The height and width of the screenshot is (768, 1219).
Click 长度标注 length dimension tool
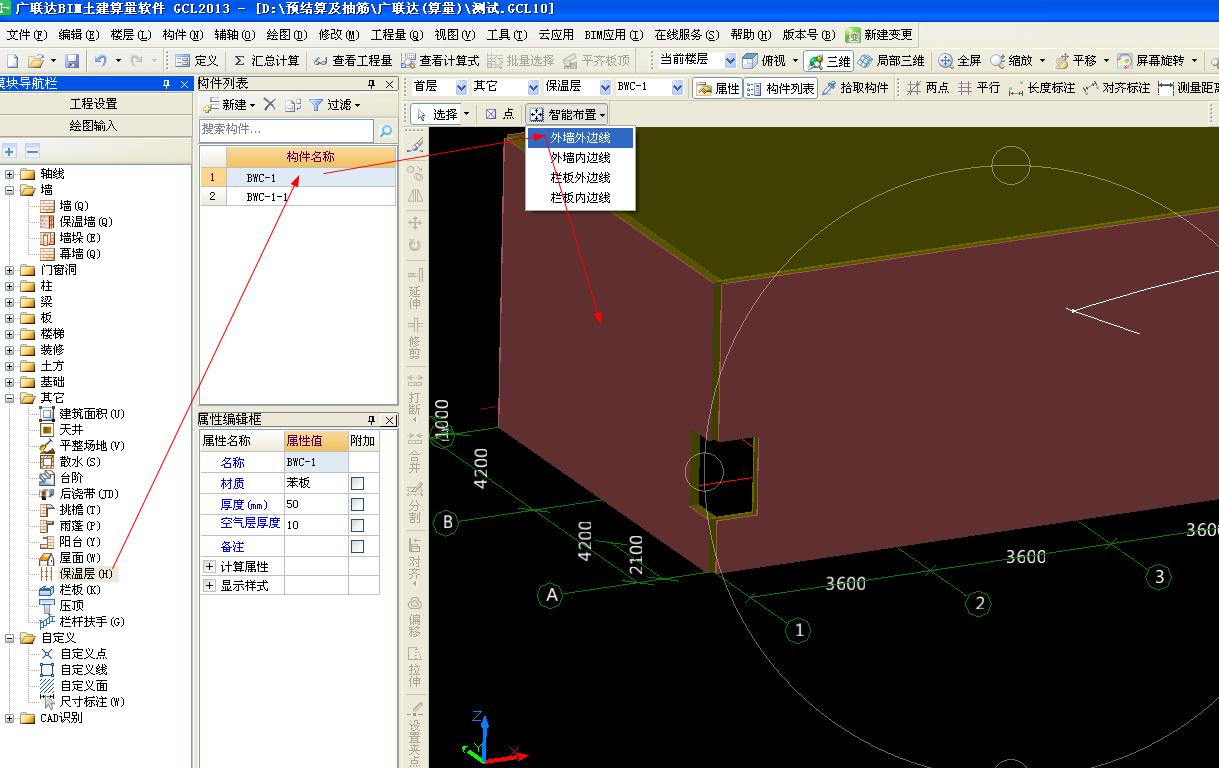[x=1042, y=88]
